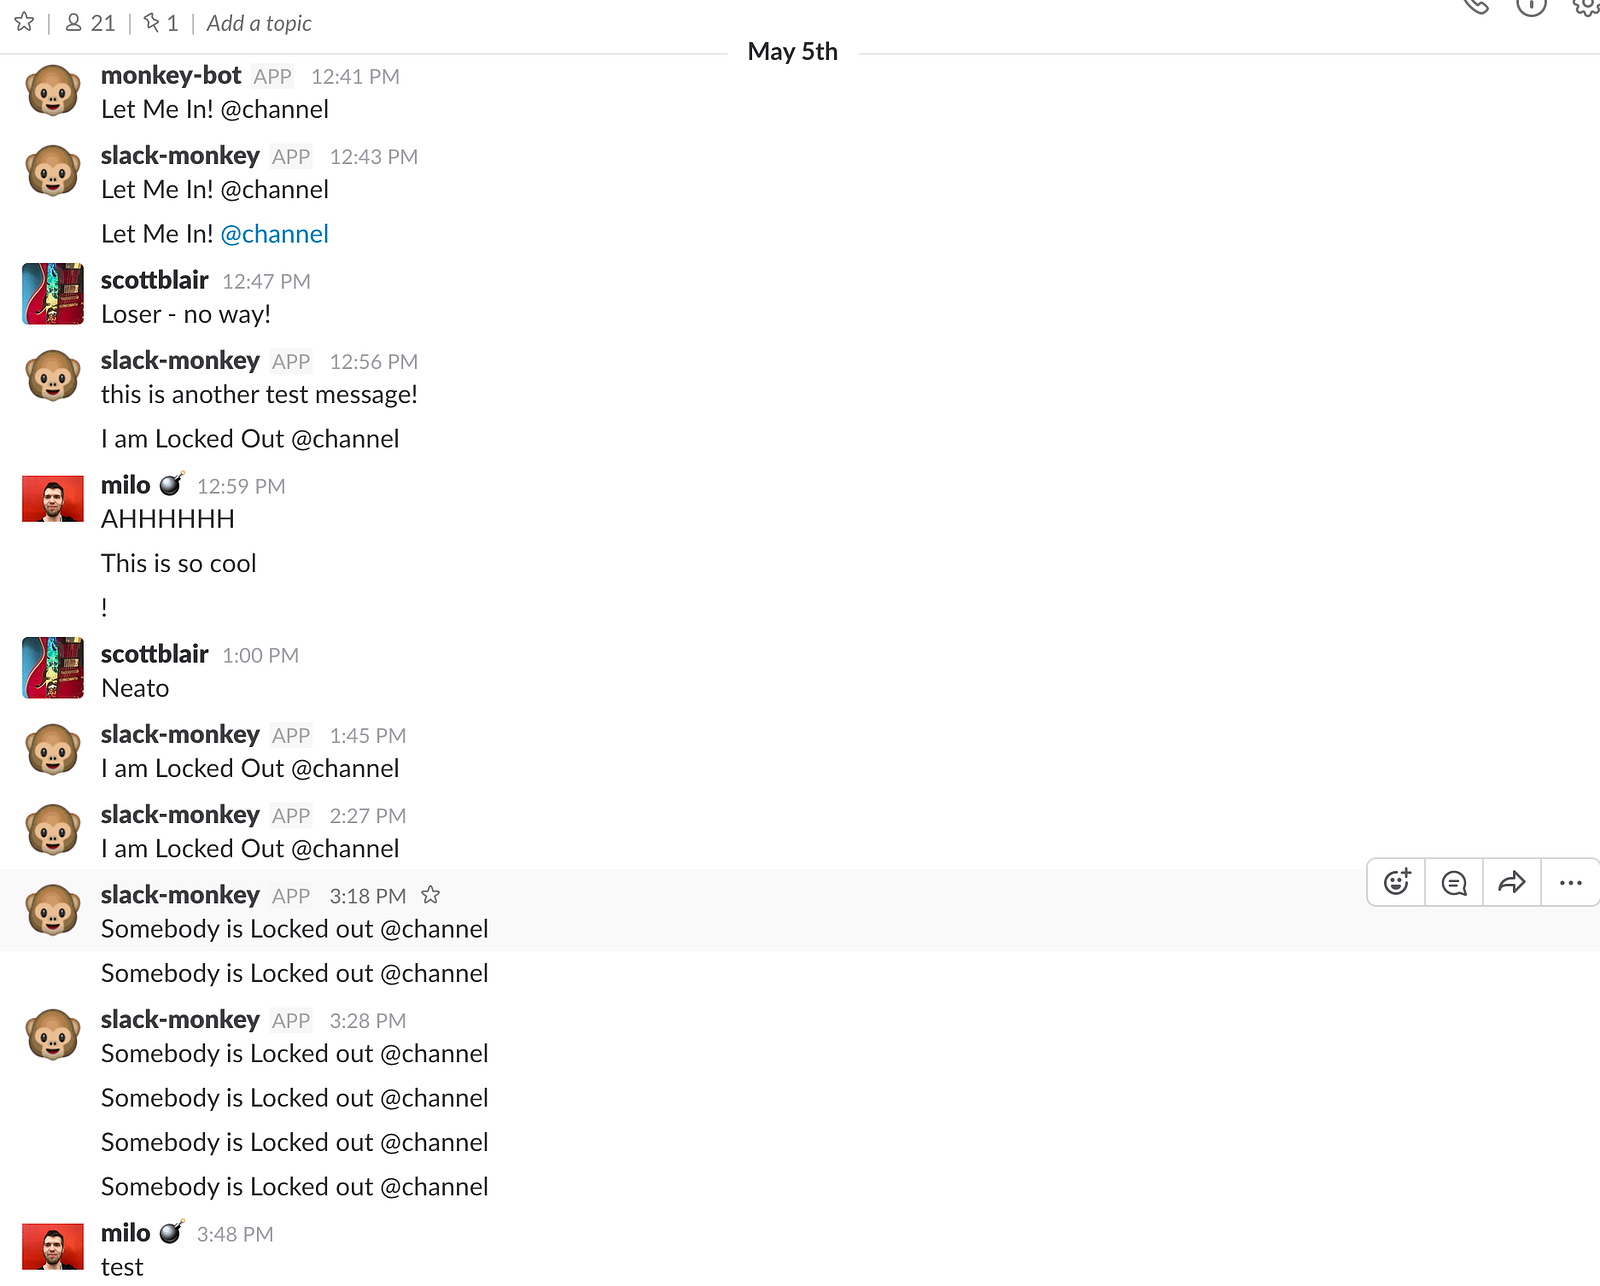Click the monkey-bot avatar icon
This screenshot has height=1286, width=1600.
53,90
